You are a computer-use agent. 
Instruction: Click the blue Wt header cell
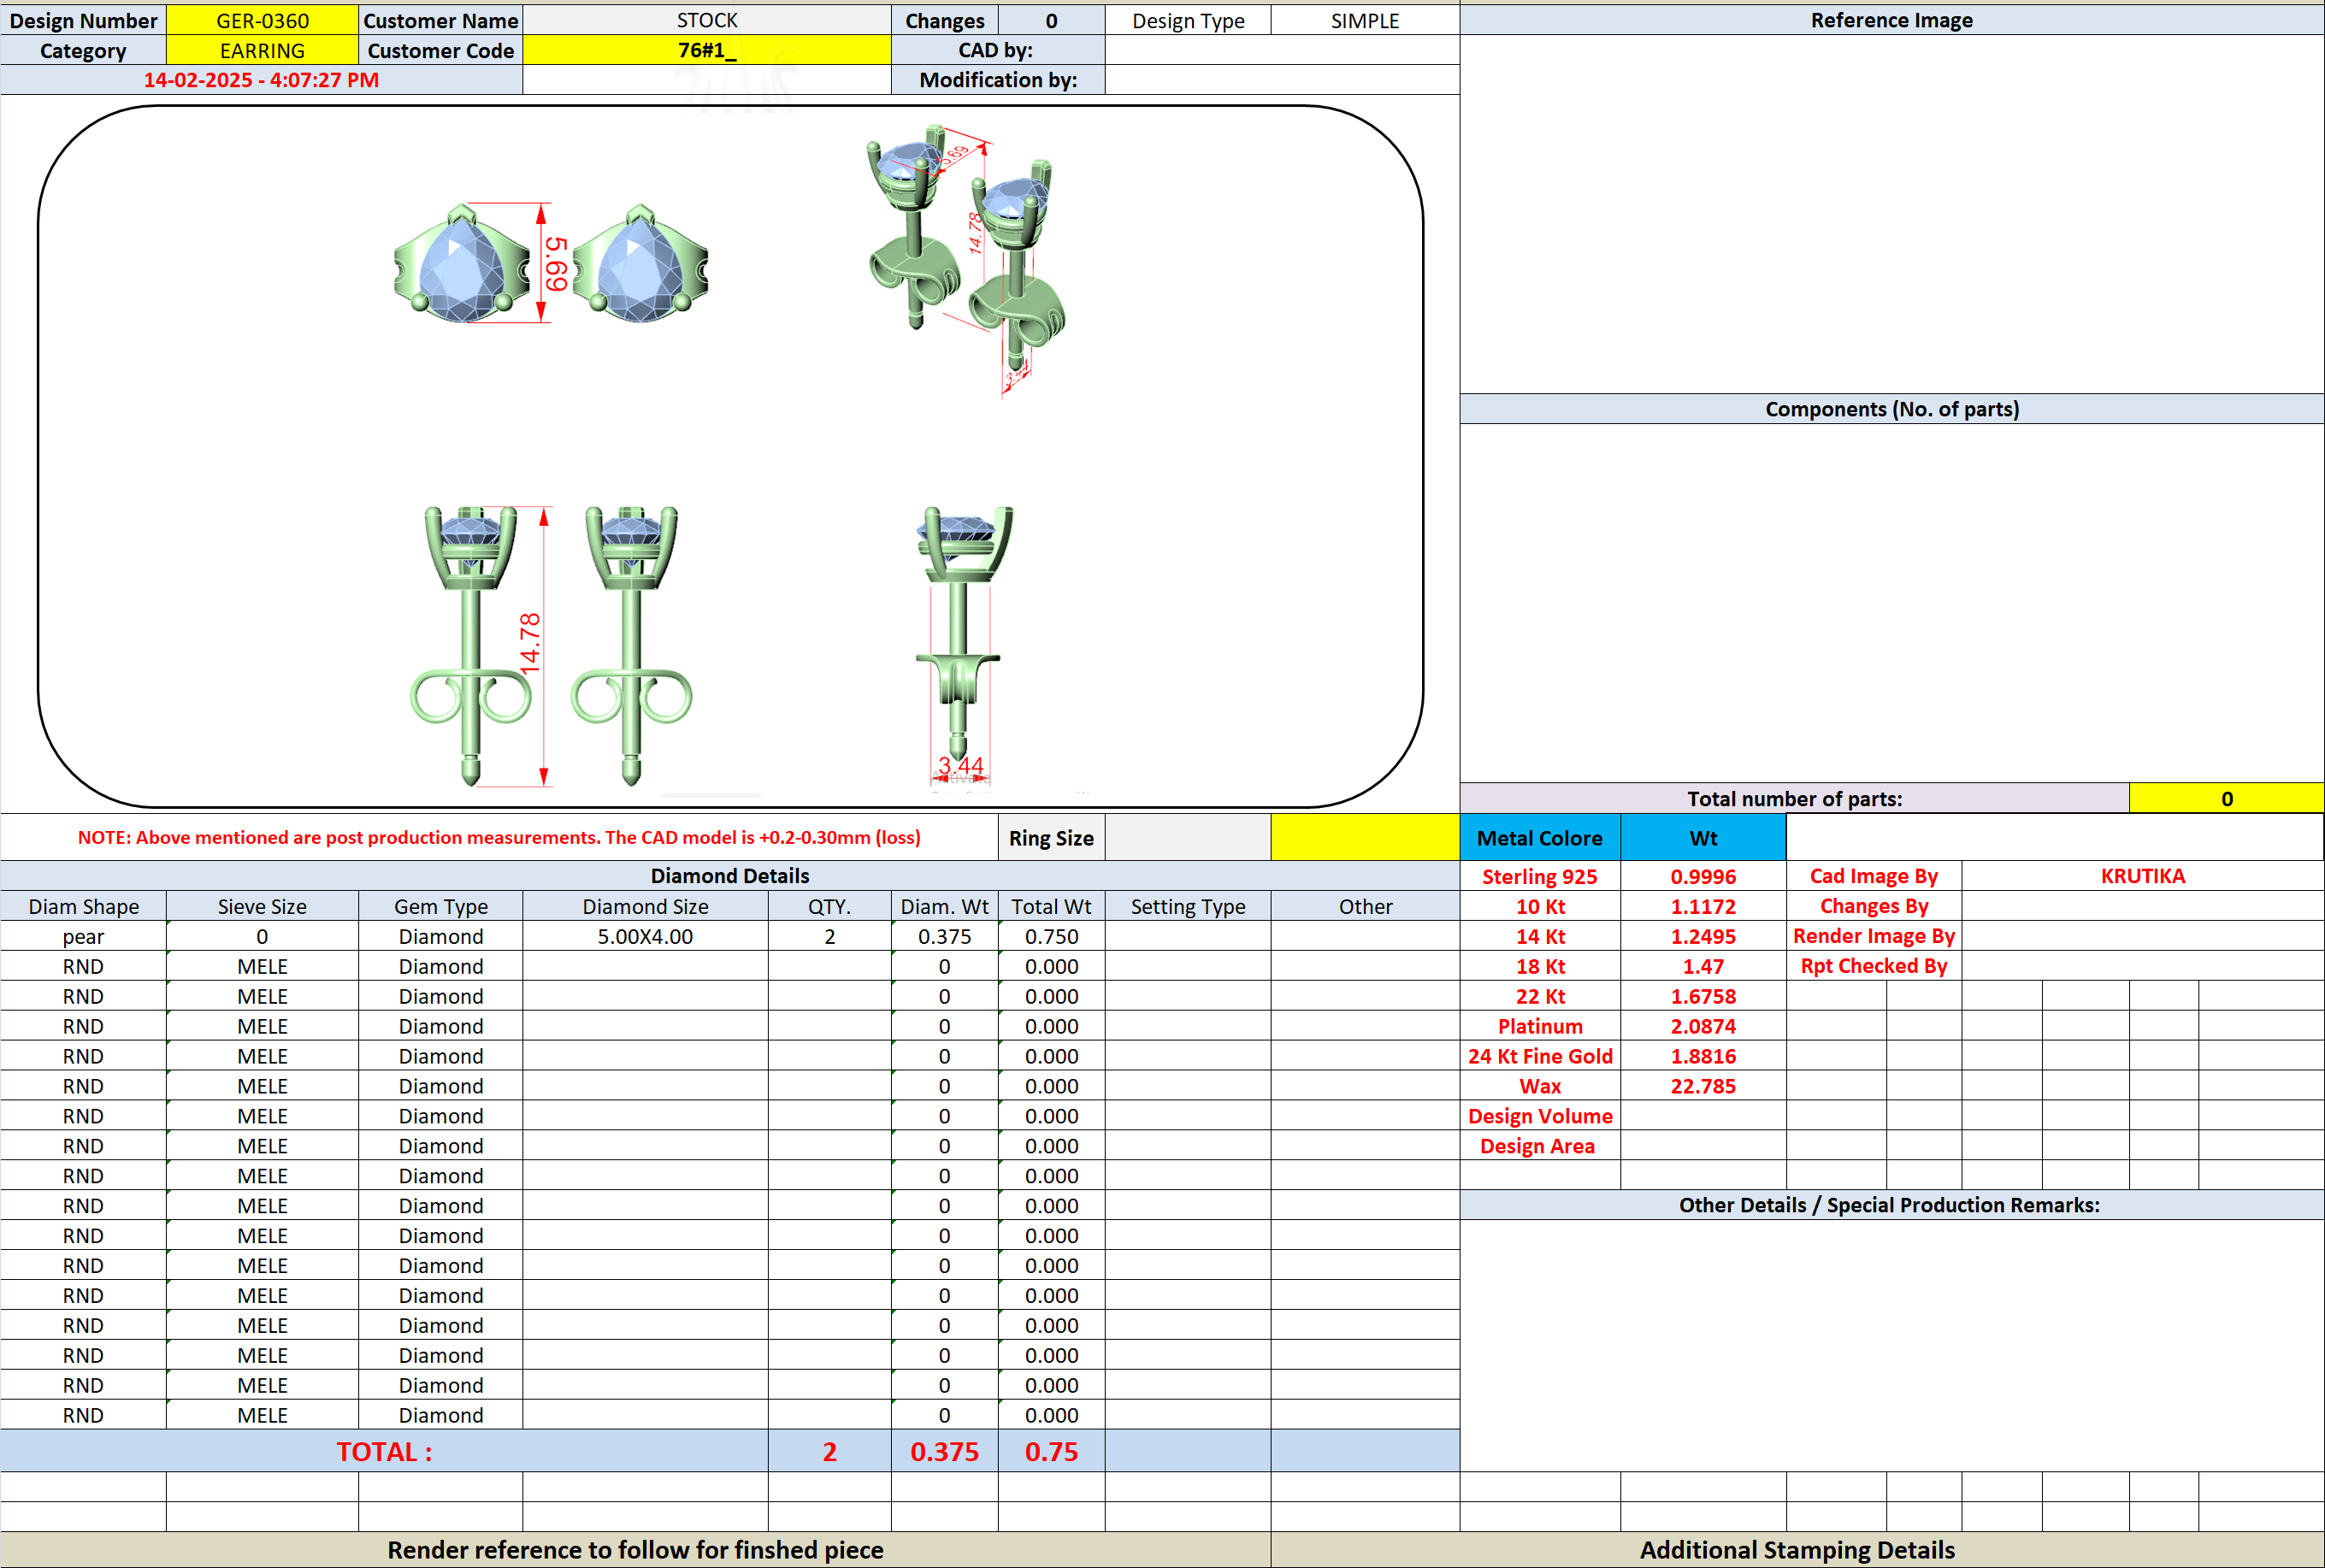coord(1703,838)
